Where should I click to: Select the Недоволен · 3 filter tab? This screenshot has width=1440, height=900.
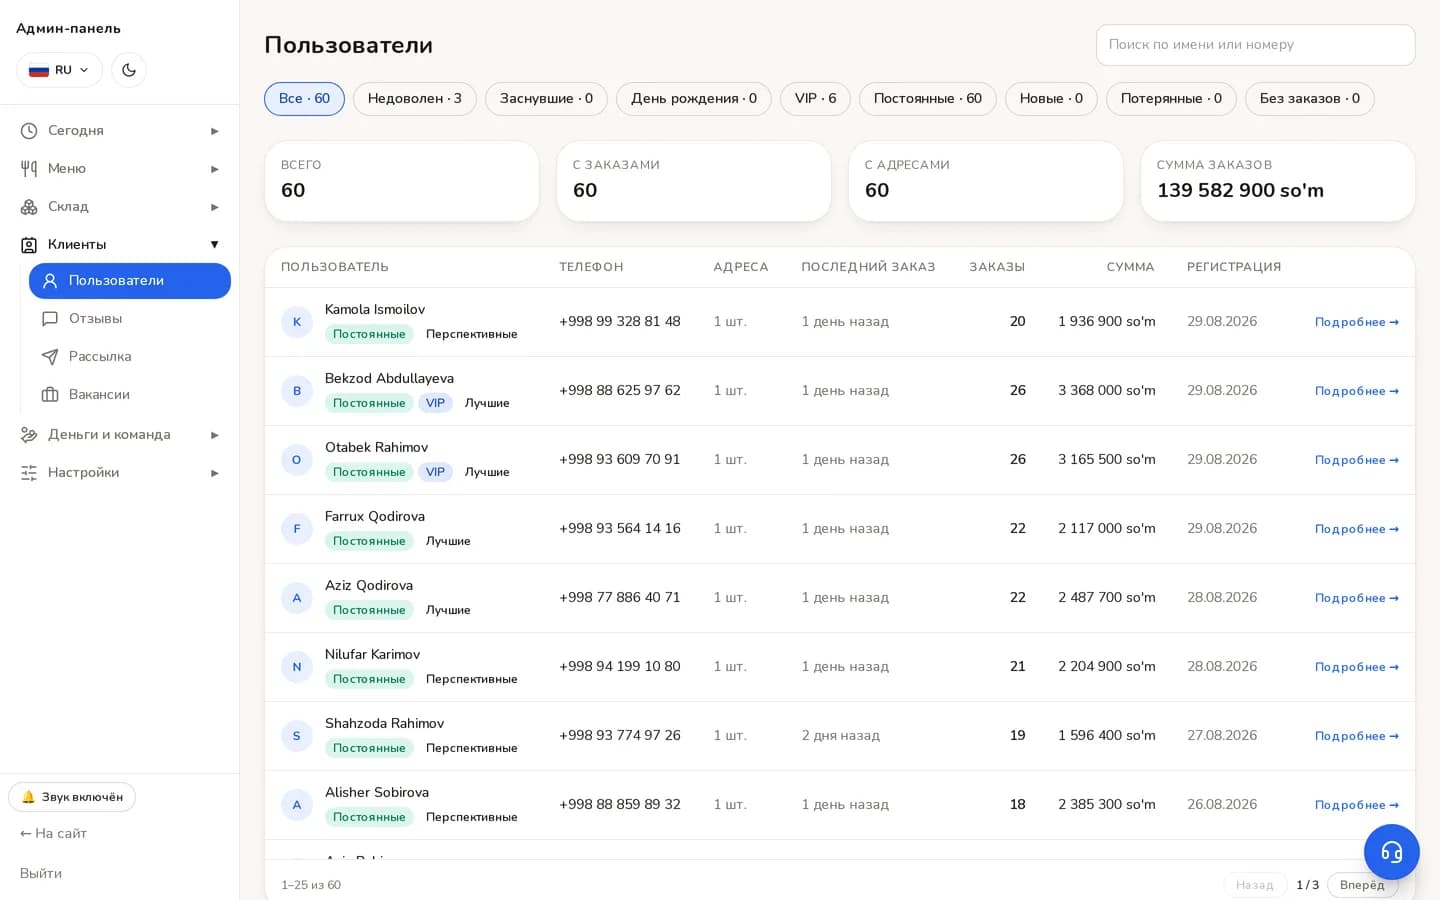[415, 99]
